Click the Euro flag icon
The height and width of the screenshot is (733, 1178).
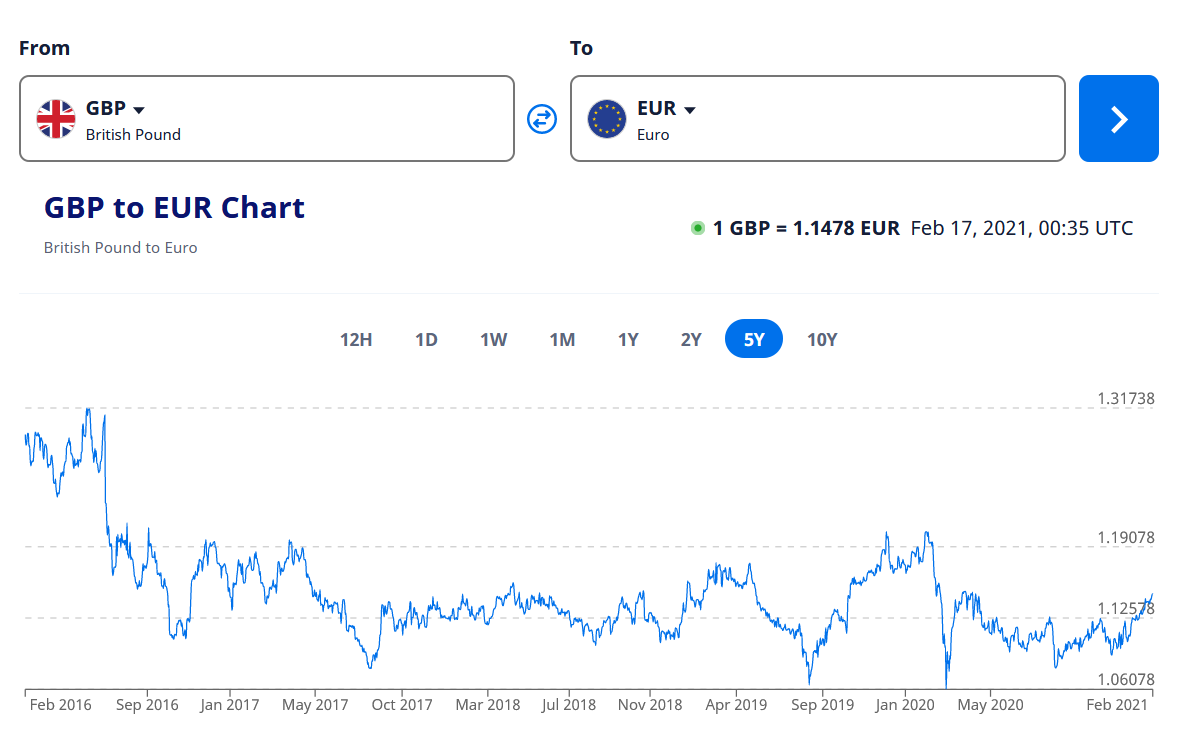(x=607, y=119)
